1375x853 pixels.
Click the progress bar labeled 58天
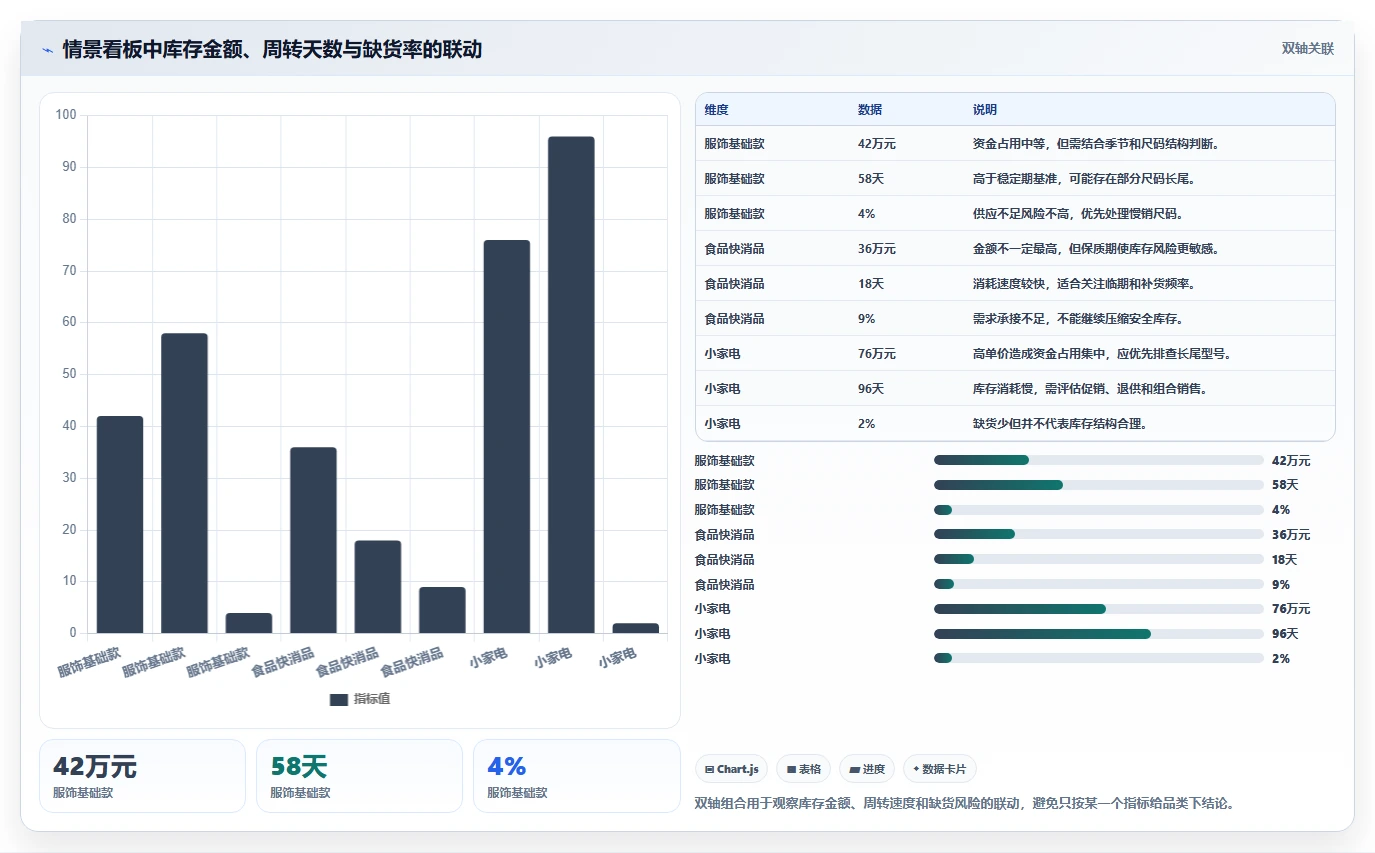[1099, 485]
